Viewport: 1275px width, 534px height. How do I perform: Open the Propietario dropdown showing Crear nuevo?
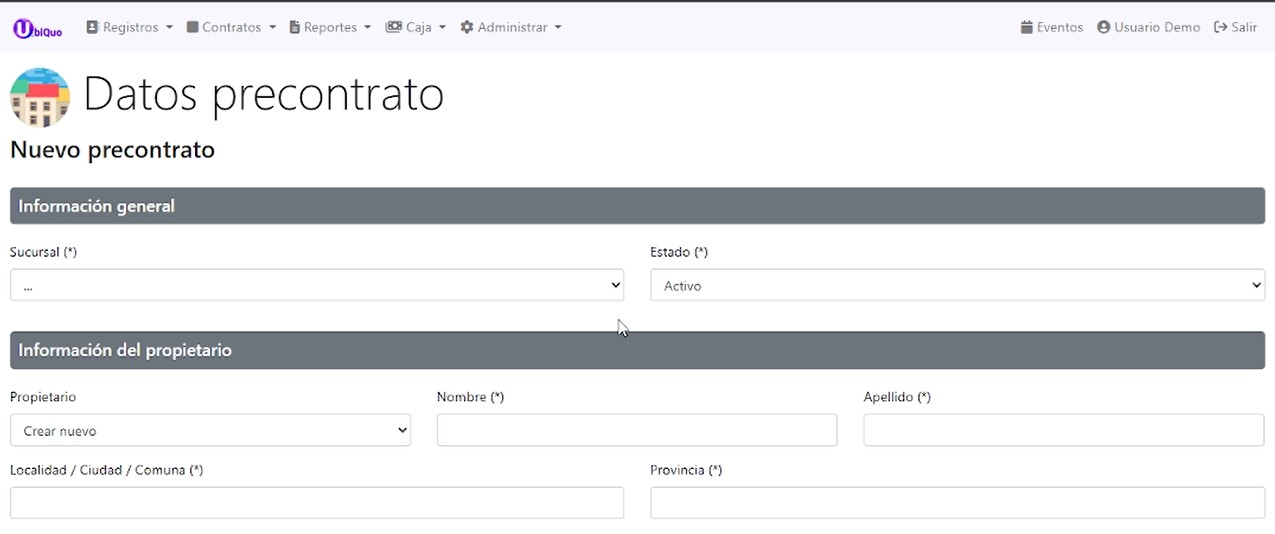pyautogui.click(x=210, y=430)
